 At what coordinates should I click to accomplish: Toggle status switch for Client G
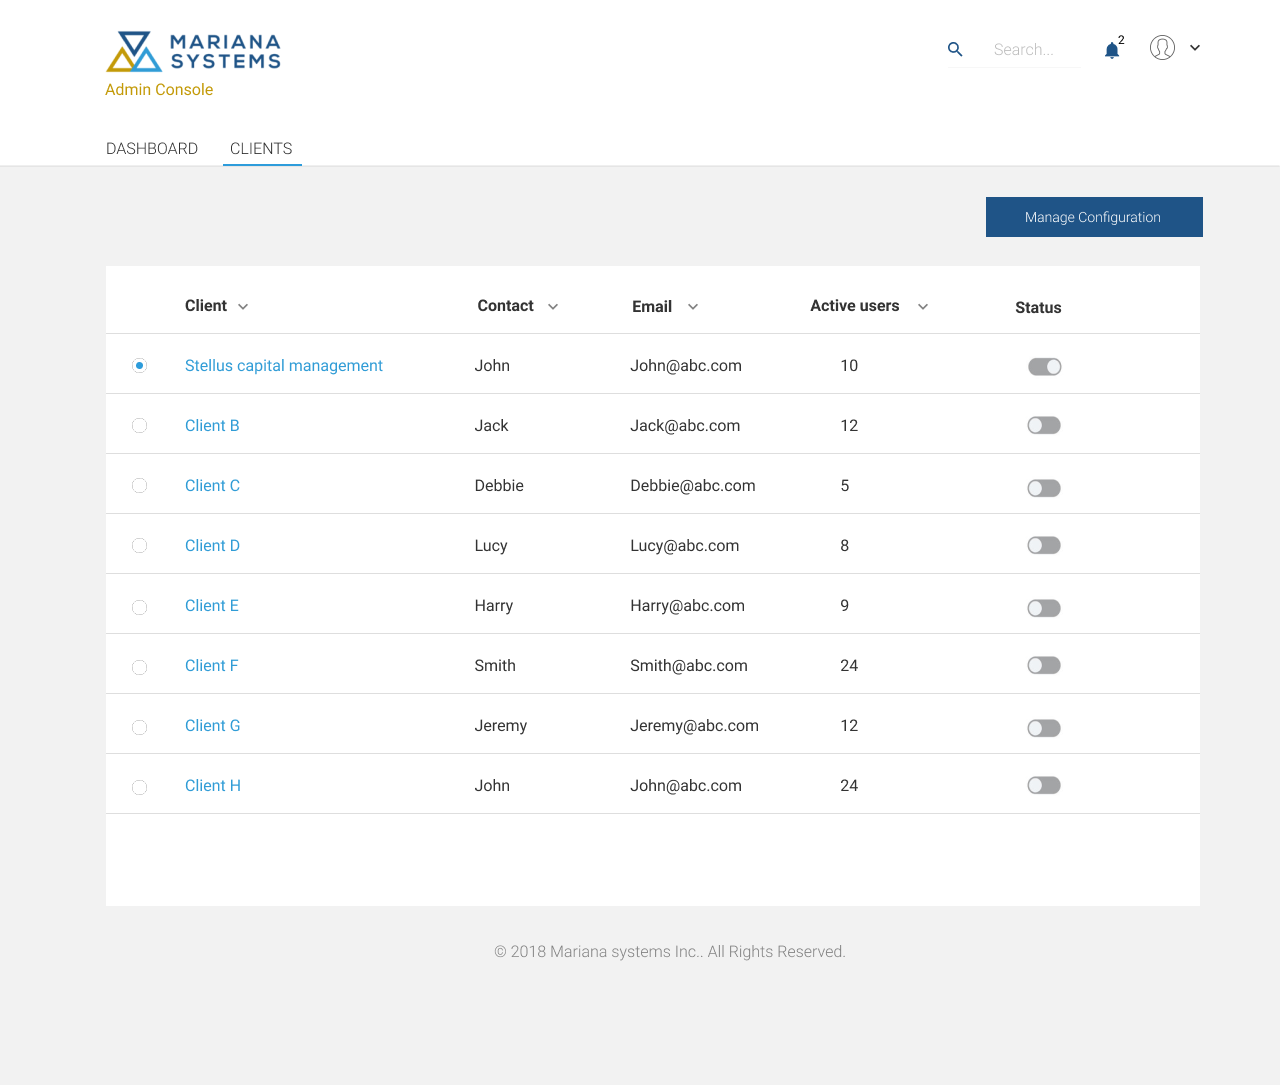1044,728
